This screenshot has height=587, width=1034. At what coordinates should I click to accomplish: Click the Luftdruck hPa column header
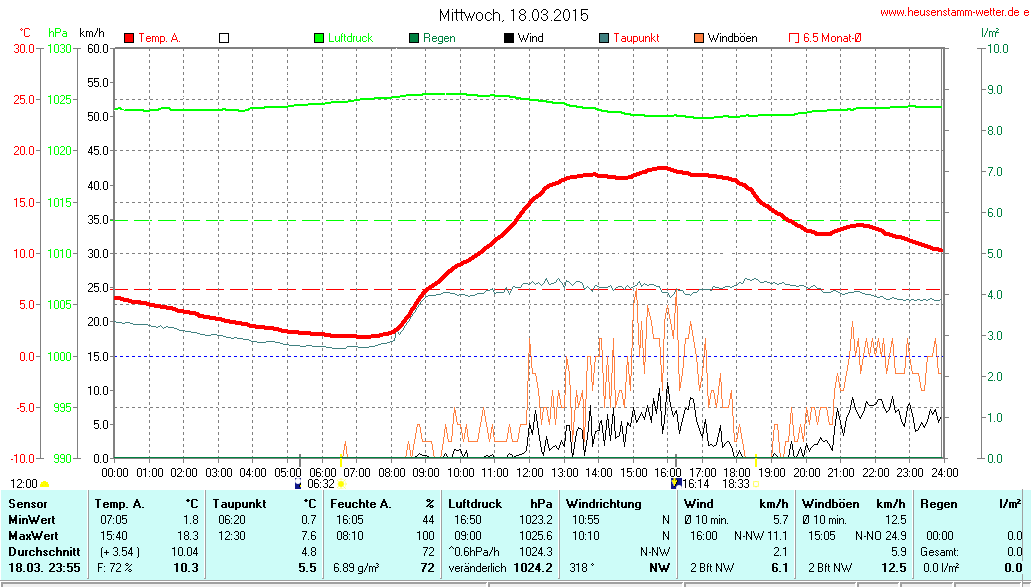(x=500, y=503)
